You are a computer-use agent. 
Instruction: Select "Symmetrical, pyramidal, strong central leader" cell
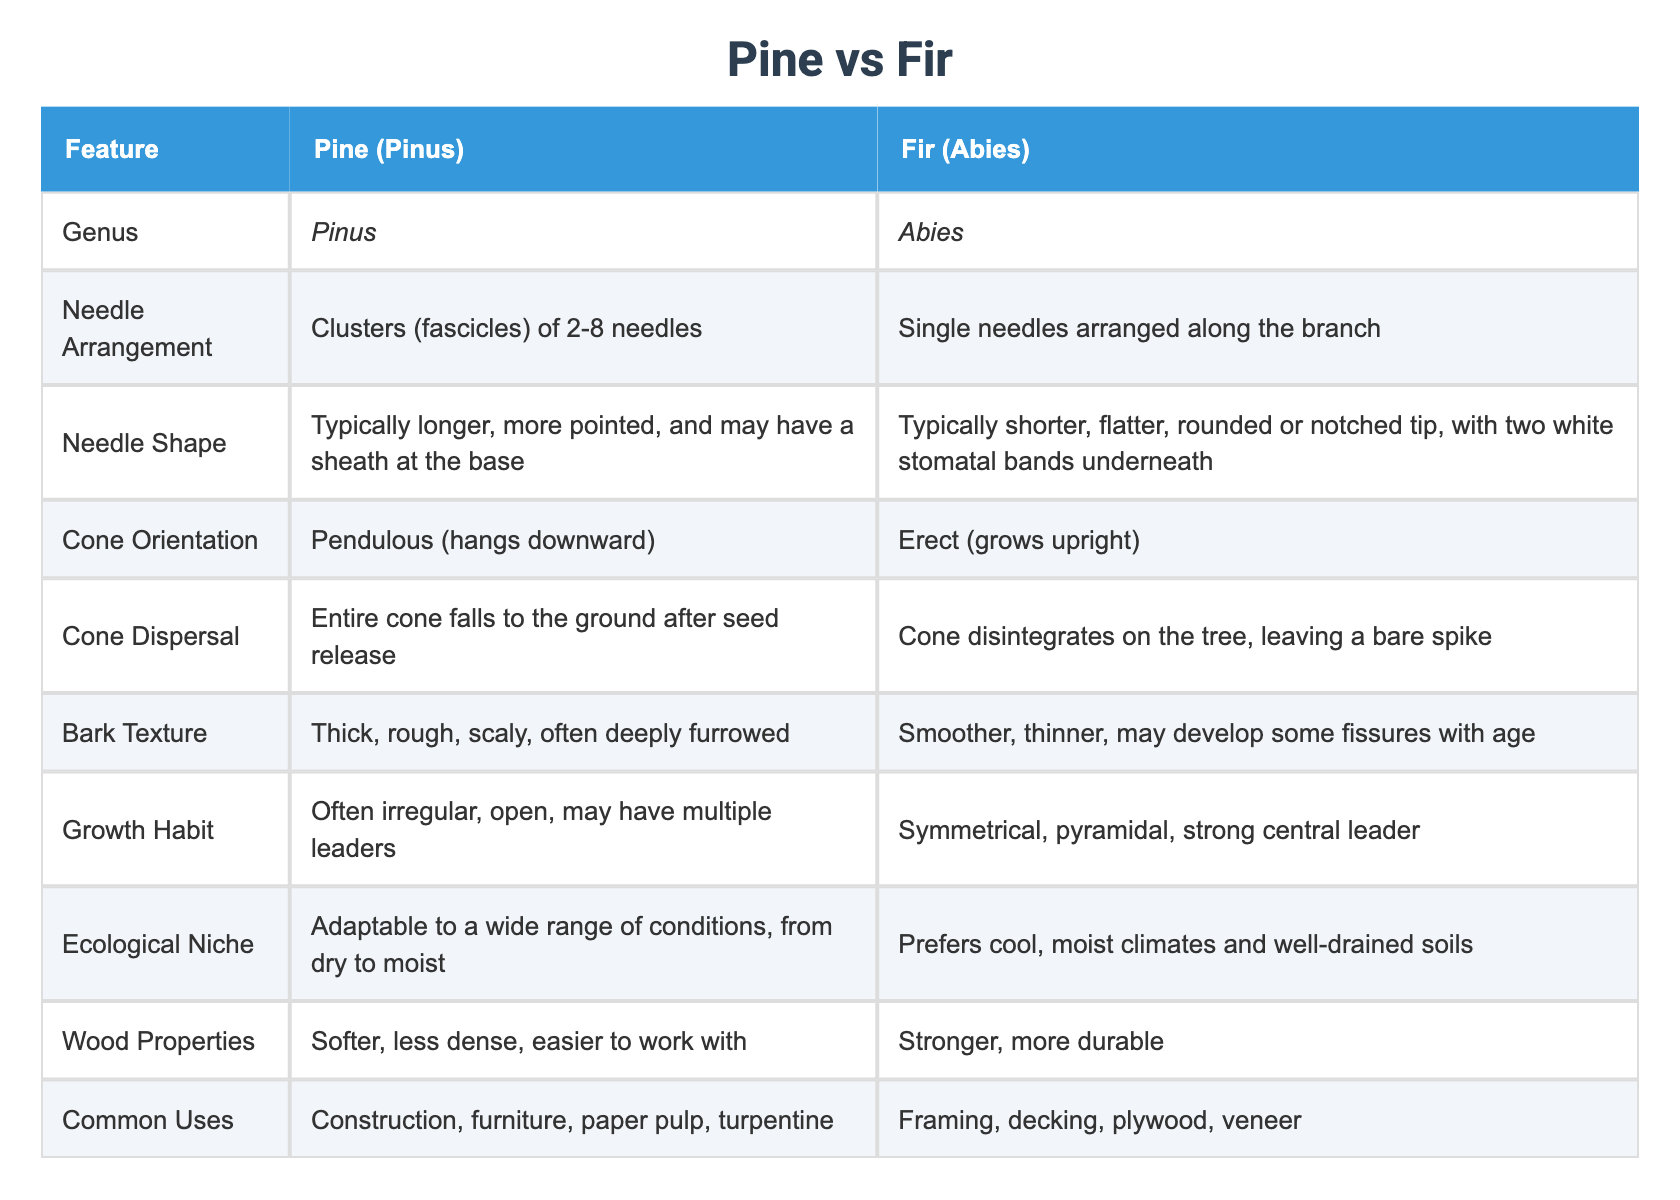[1159, 830]
